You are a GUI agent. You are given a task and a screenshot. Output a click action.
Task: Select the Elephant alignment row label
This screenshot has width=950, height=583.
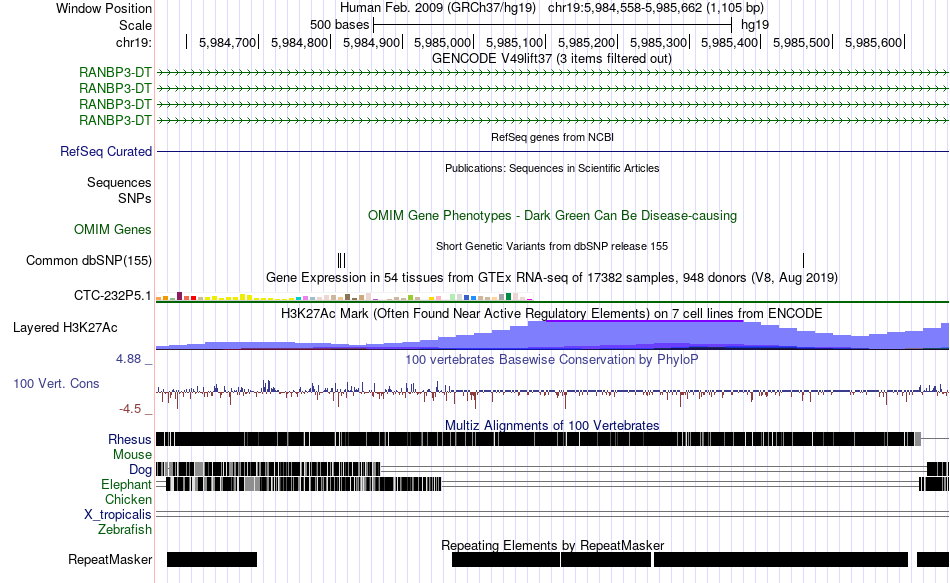(x=126, y=485)
